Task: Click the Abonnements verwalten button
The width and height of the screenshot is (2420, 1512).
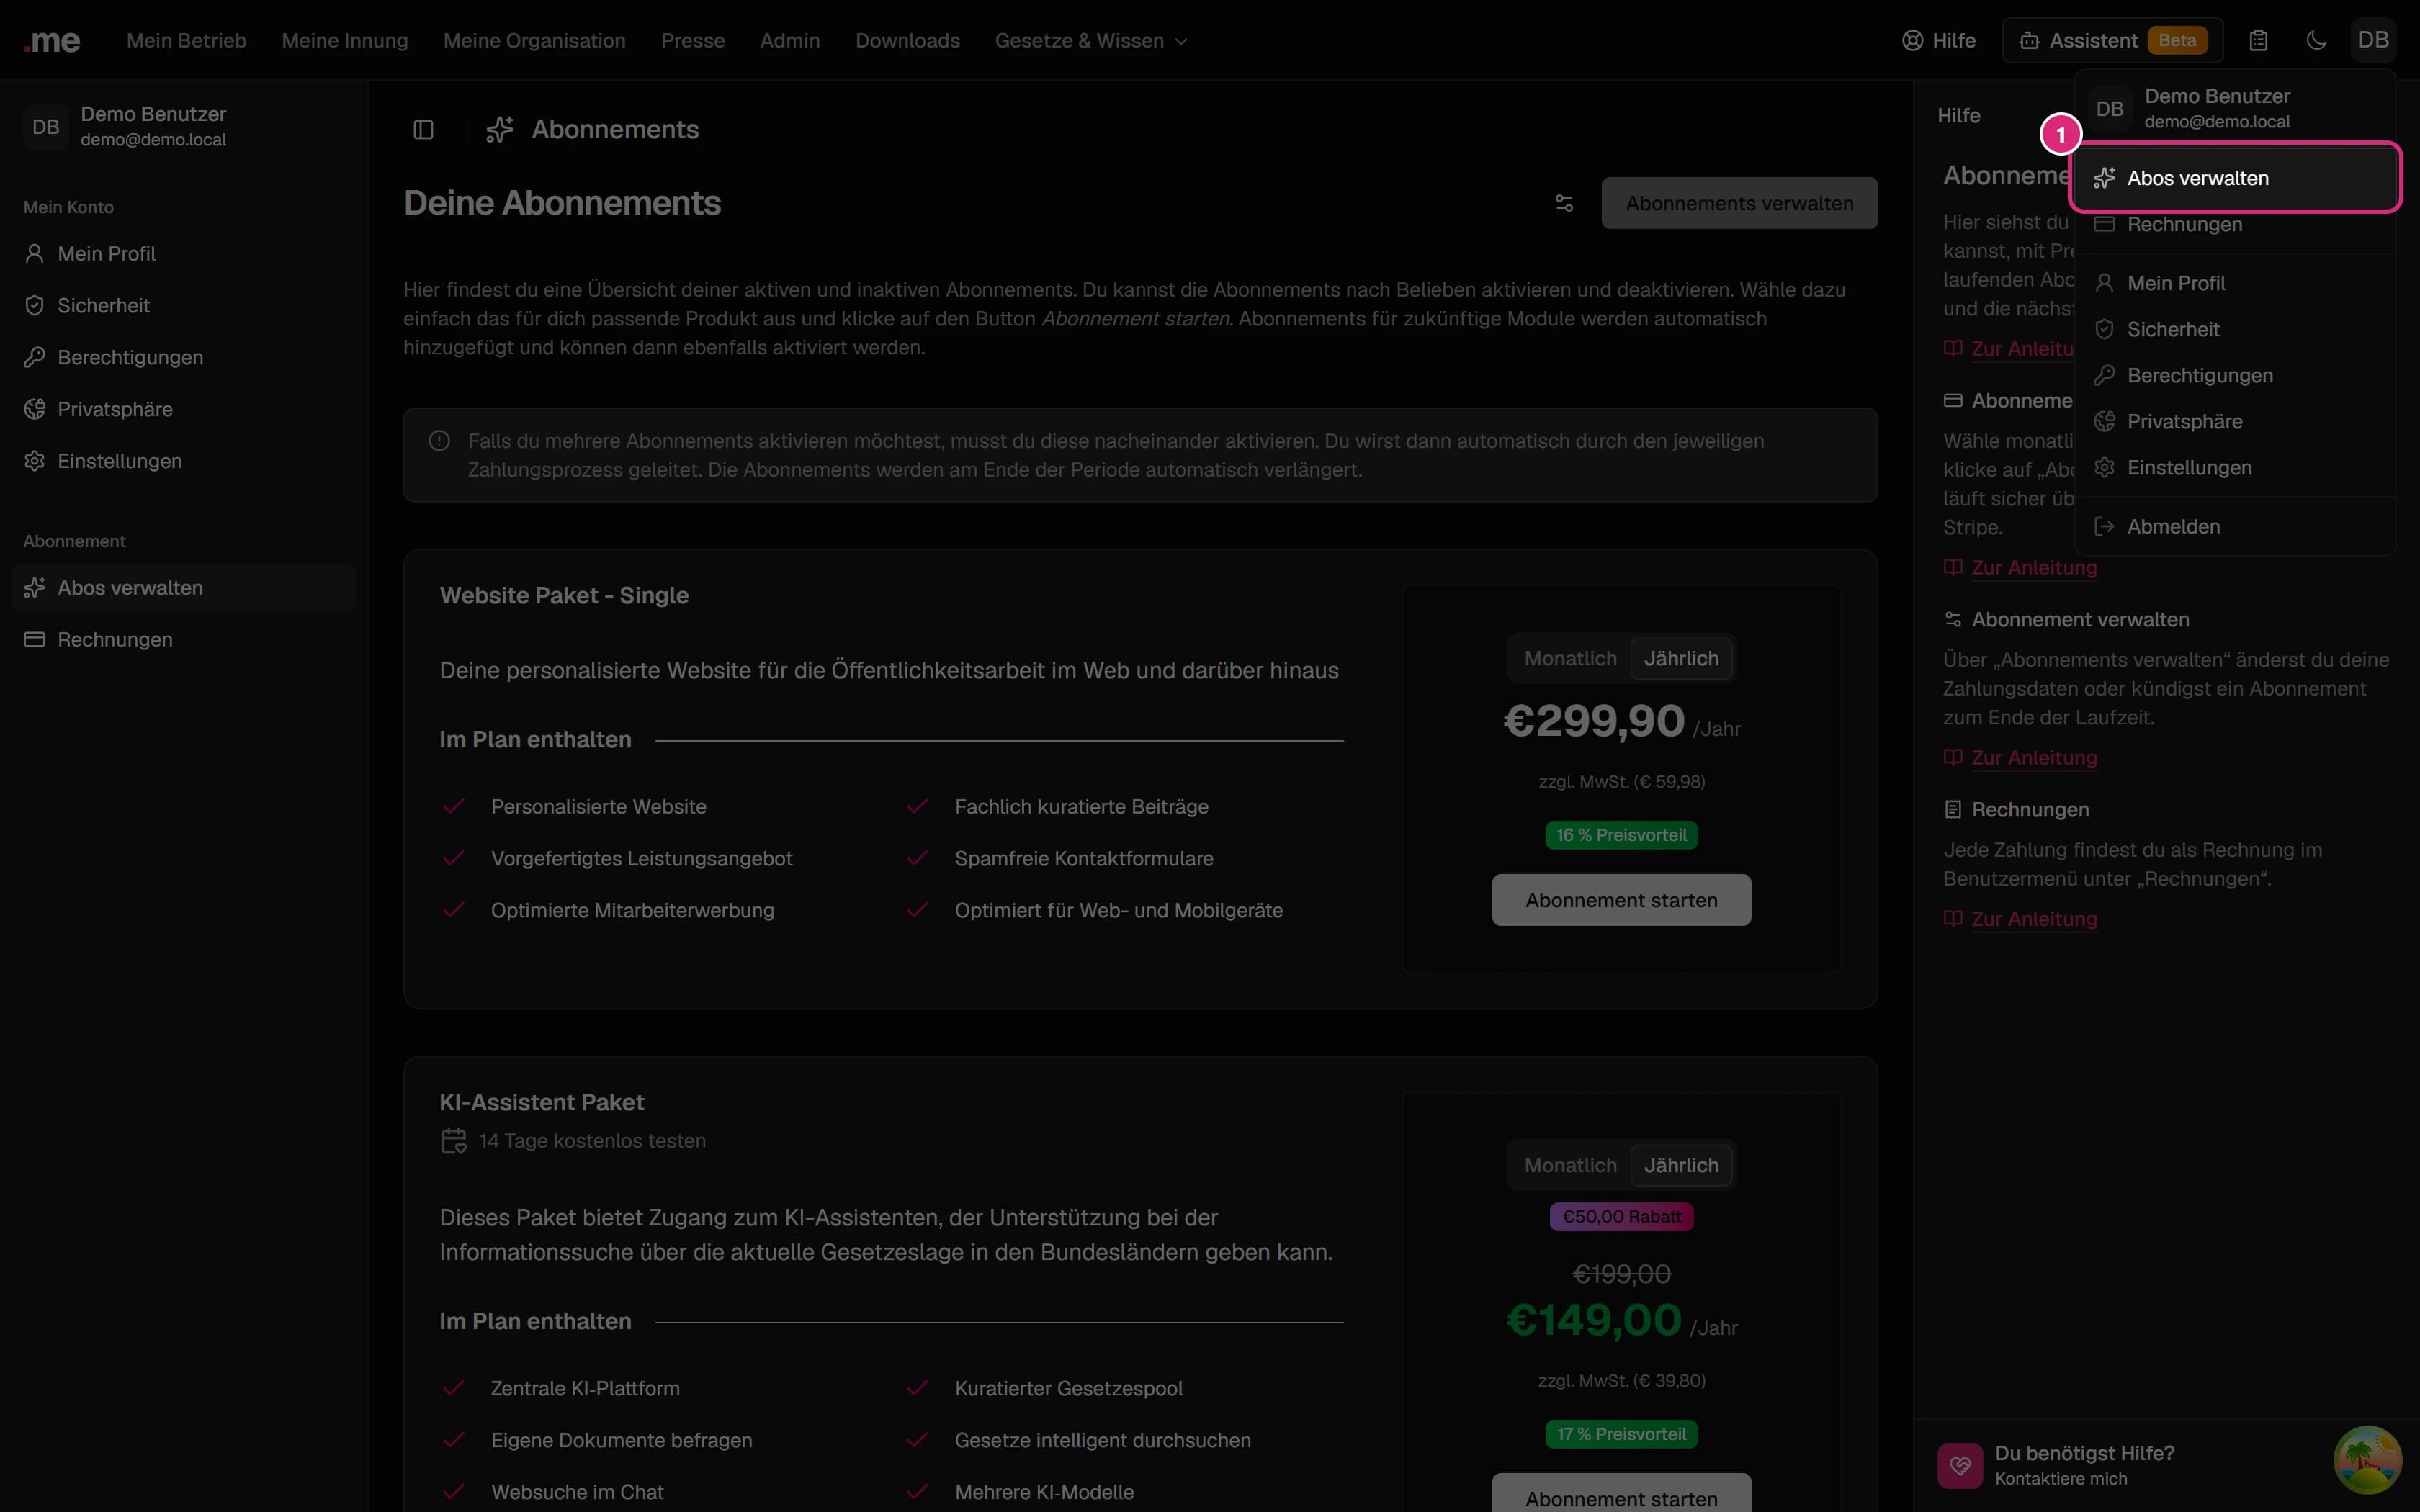Action: pos(1739,203)
